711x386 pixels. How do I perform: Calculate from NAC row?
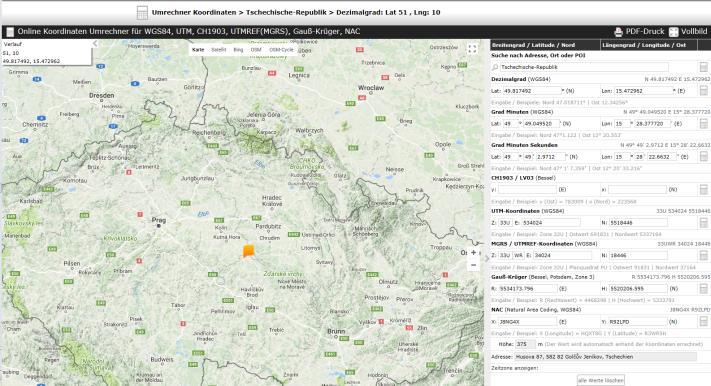pos(703,322)
